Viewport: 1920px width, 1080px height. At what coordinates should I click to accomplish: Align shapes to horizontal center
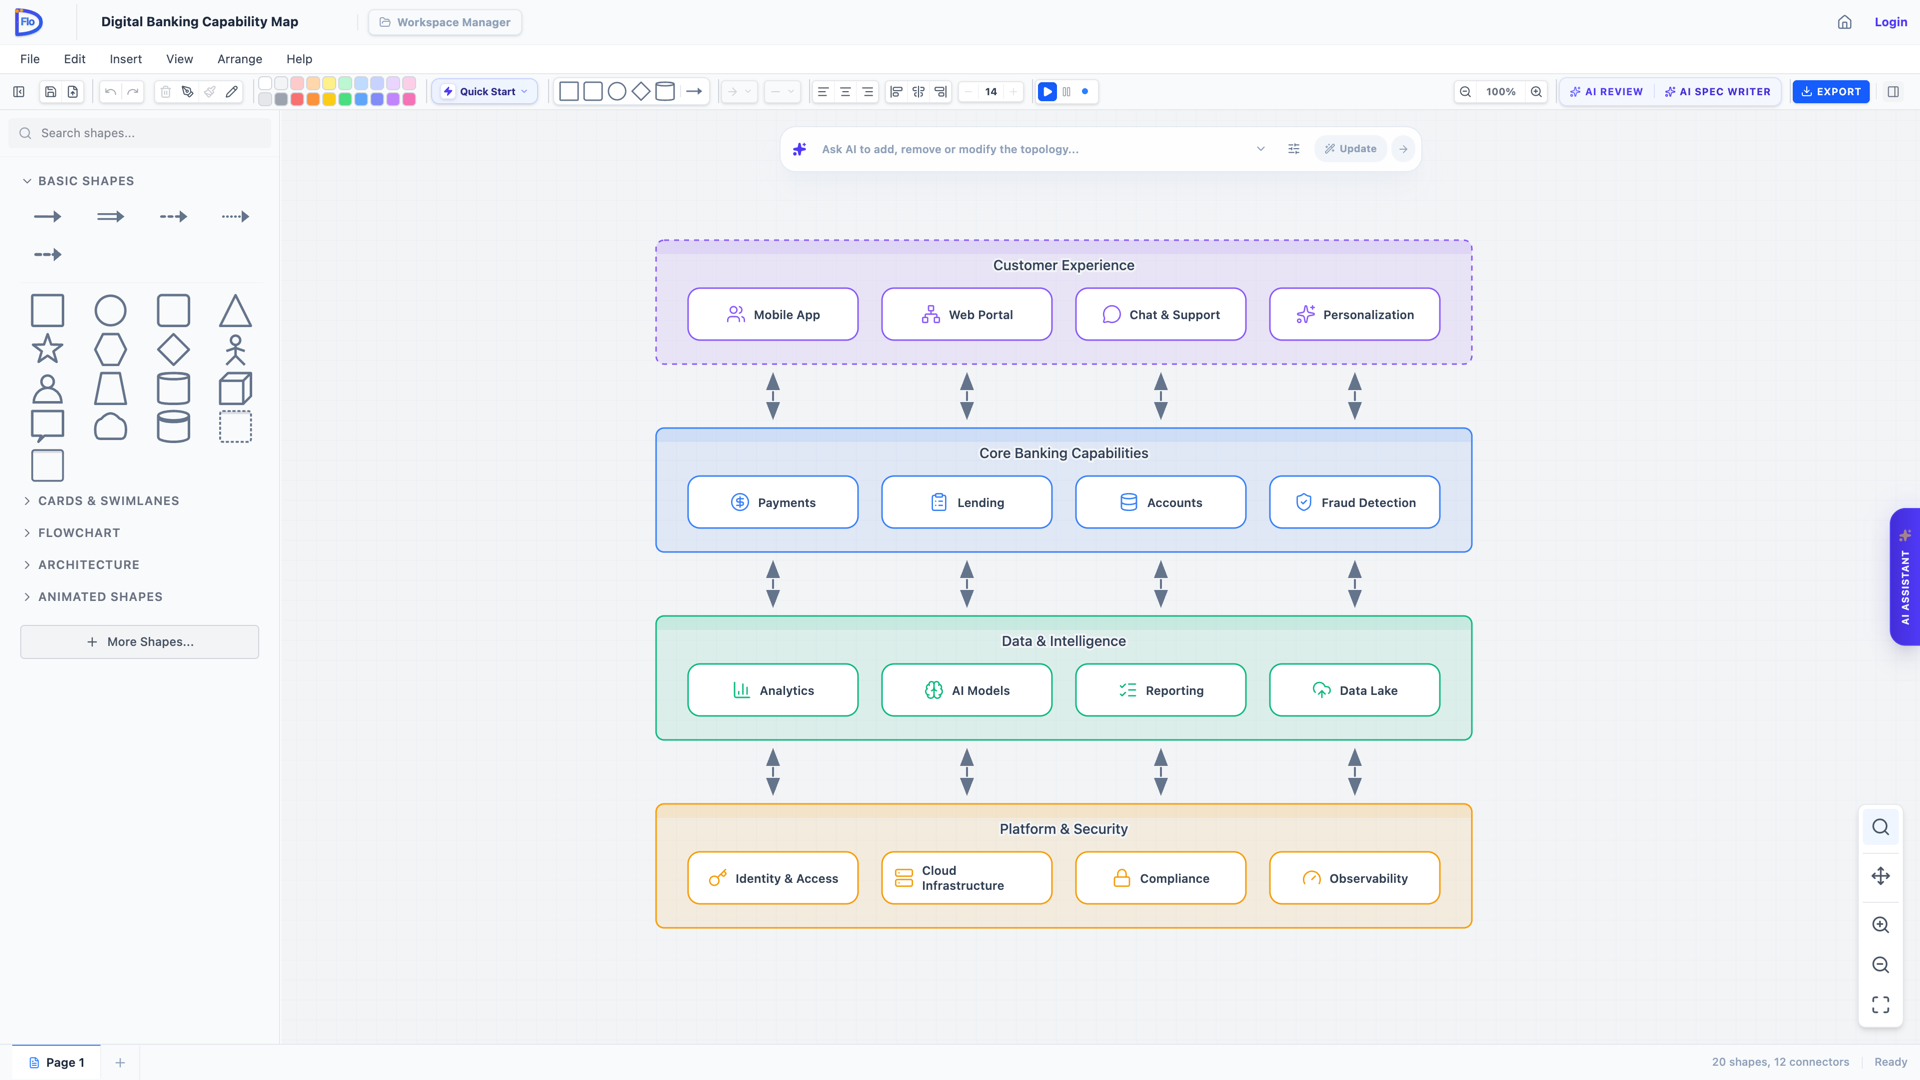pos(918,92)
